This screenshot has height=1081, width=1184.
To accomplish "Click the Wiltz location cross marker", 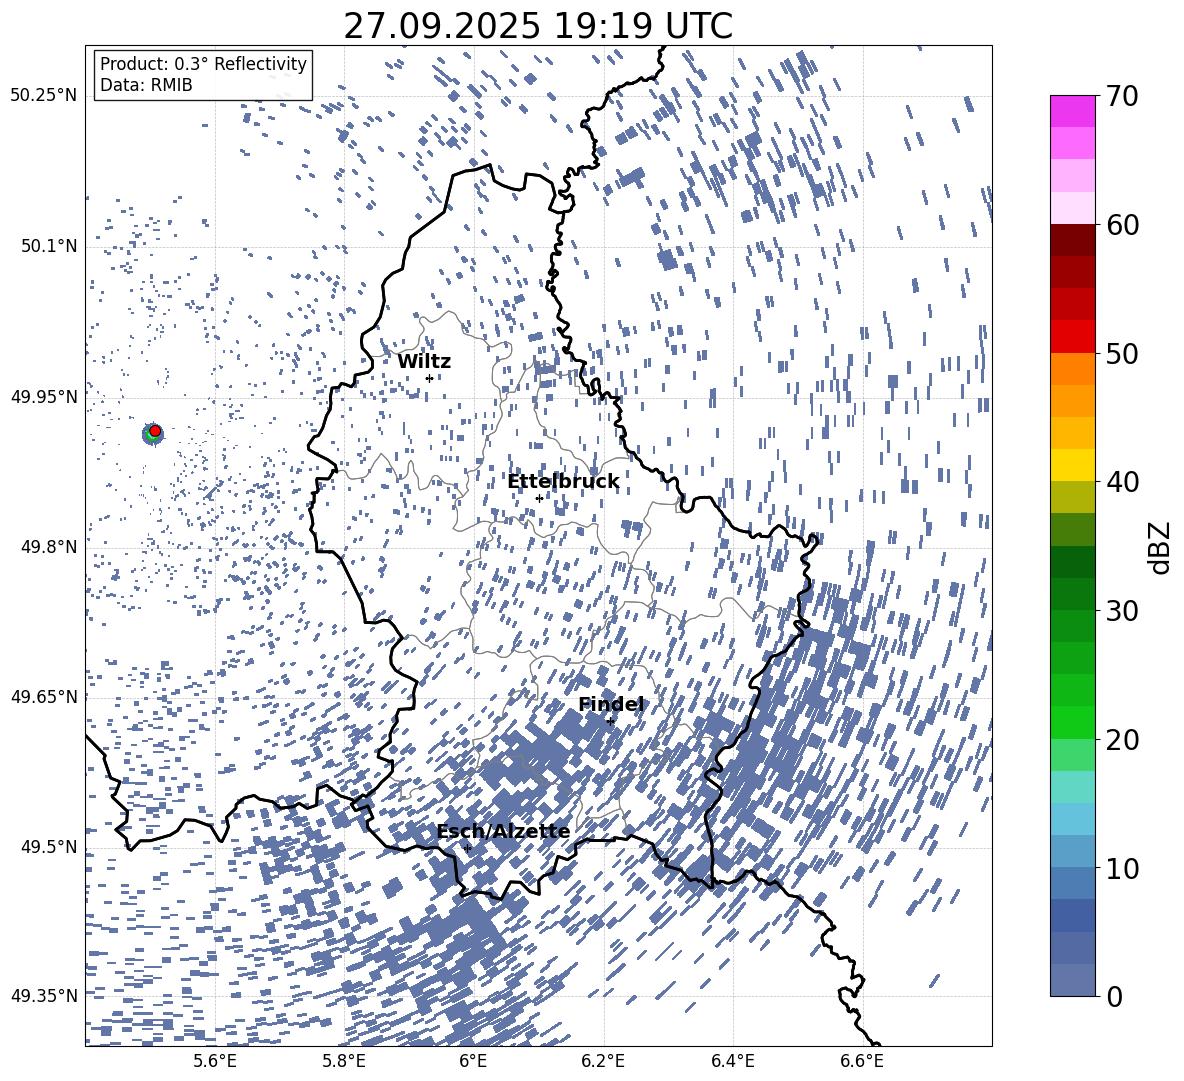I will coord(429,378).
